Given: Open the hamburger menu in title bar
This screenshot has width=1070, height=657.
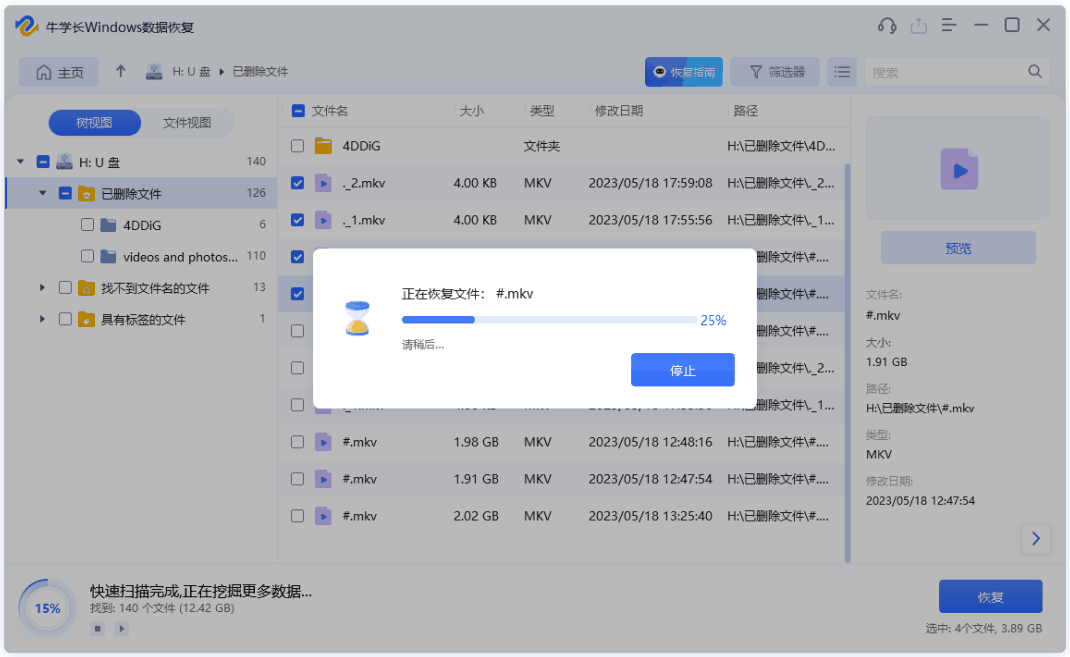Looking at the screenshot, I should tap(948, 25).
